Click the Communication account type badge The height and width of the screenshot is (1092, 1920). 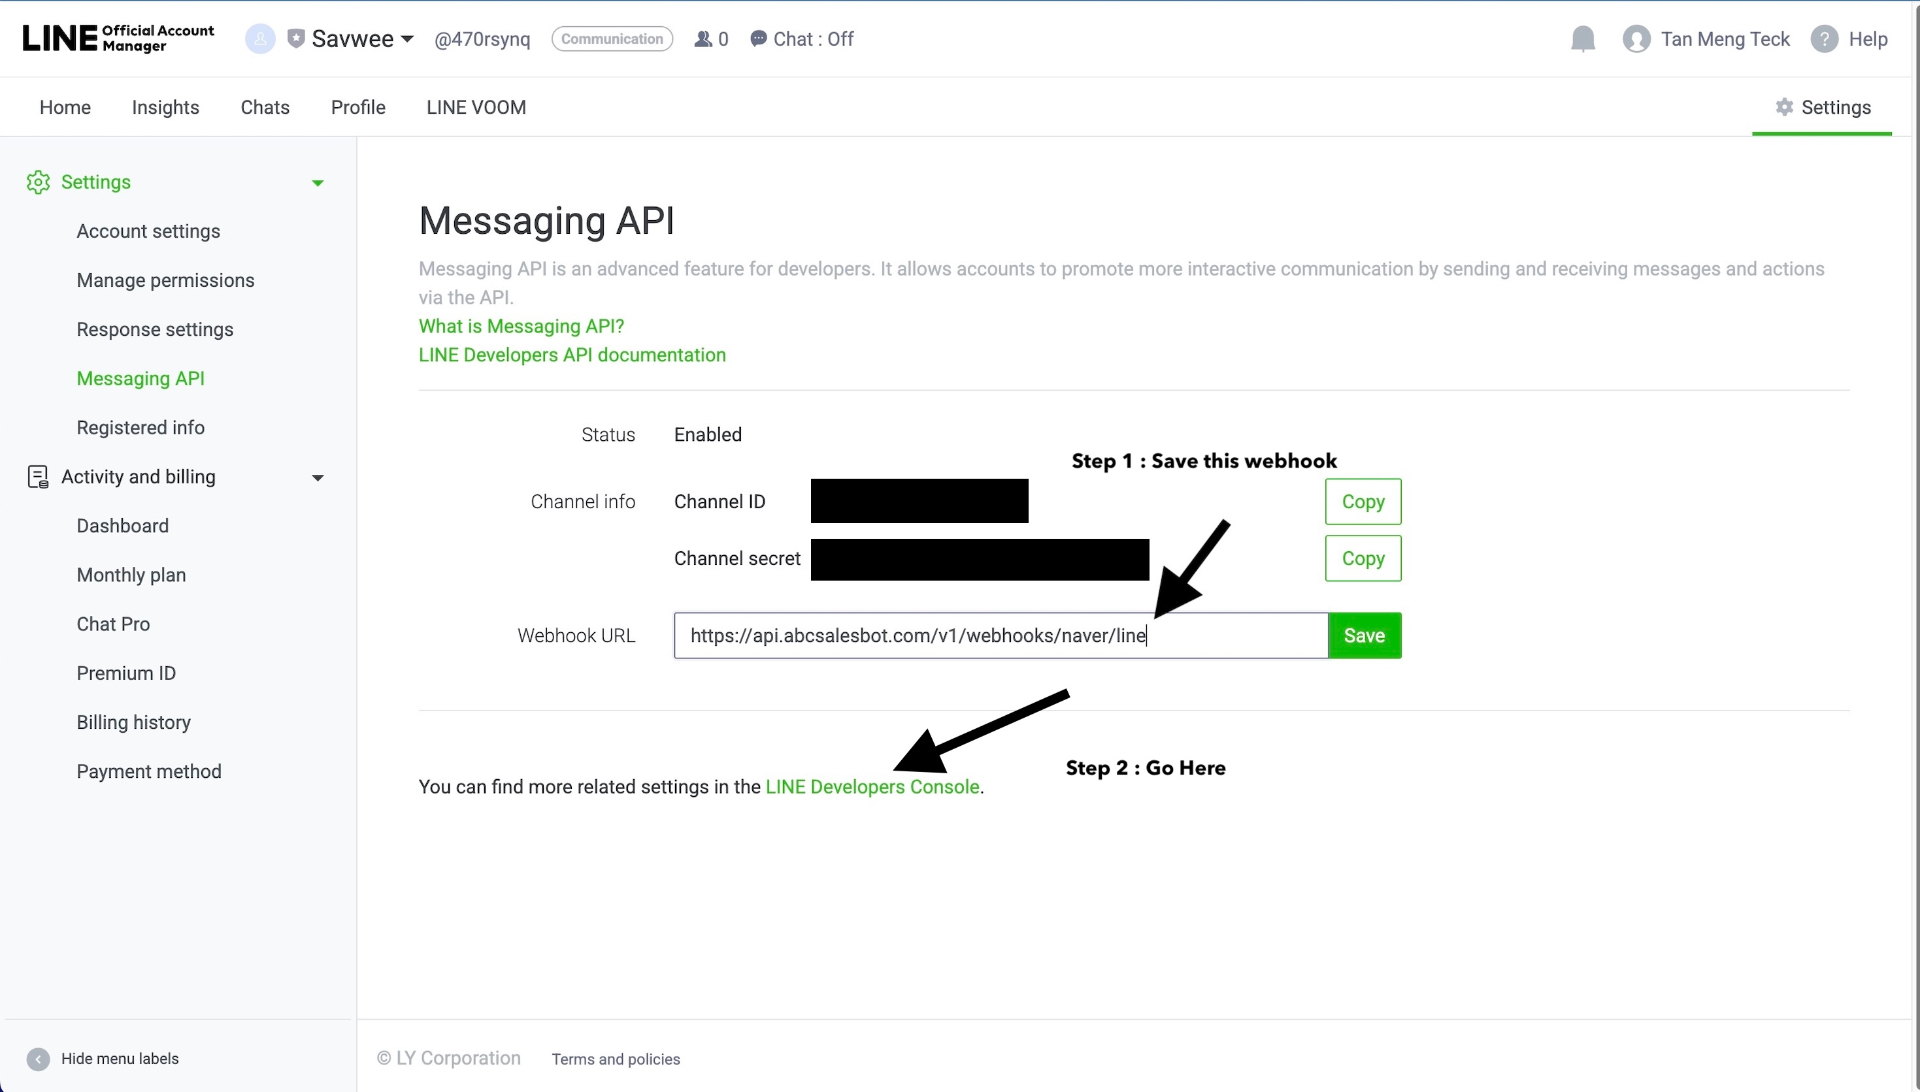[x=612, y=39]
